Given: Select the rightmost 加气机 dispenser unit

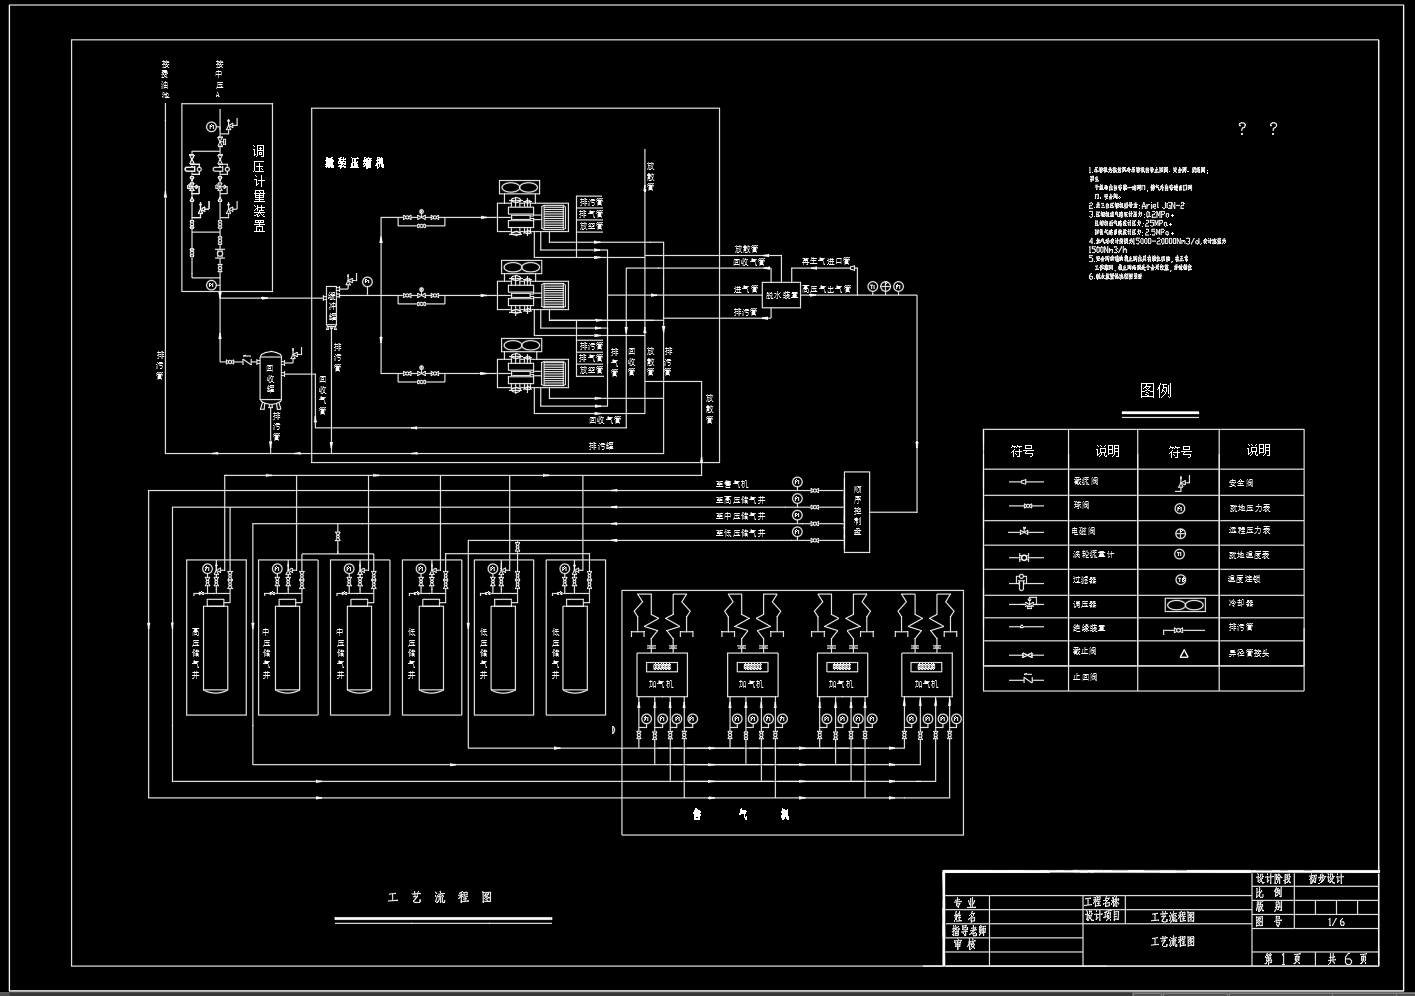Looking at the screenshot, I should click(x=926, y=676).
